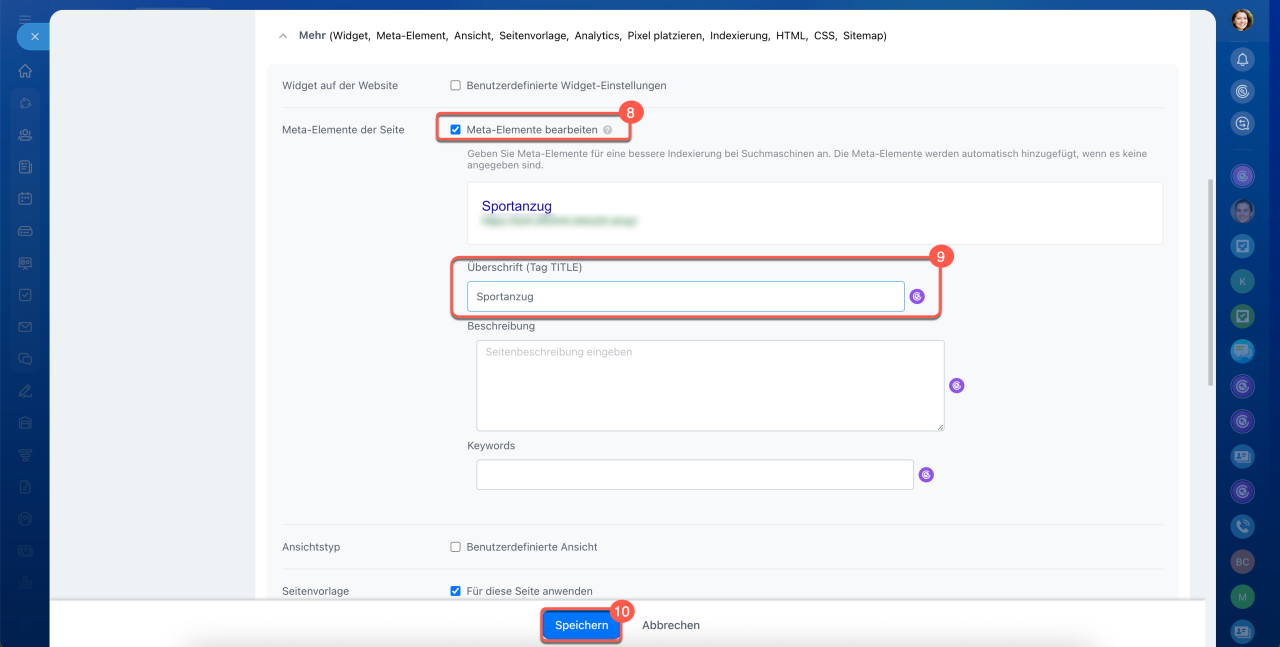Toggle Benutzerdefinierte Ansicht checkbox
This screenshot has width=1280, height=647.
[456, 547]
